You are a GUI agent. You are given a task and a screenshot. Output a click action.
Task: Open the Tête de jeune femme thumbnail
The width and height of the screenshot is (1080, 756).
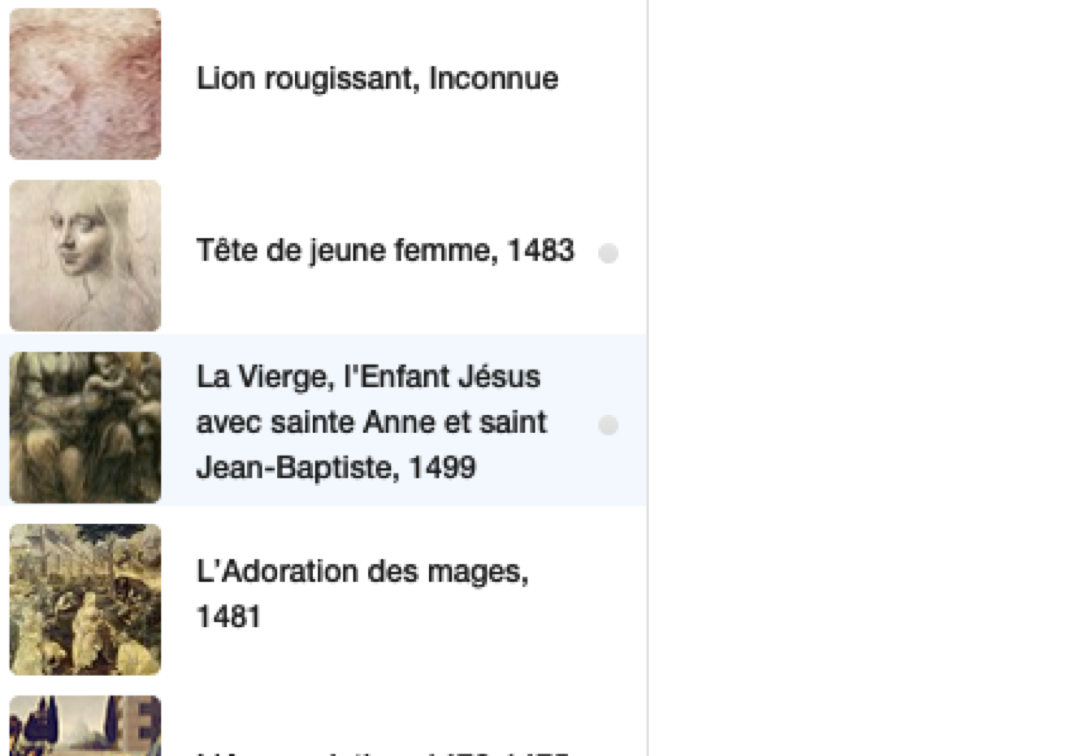85,256
